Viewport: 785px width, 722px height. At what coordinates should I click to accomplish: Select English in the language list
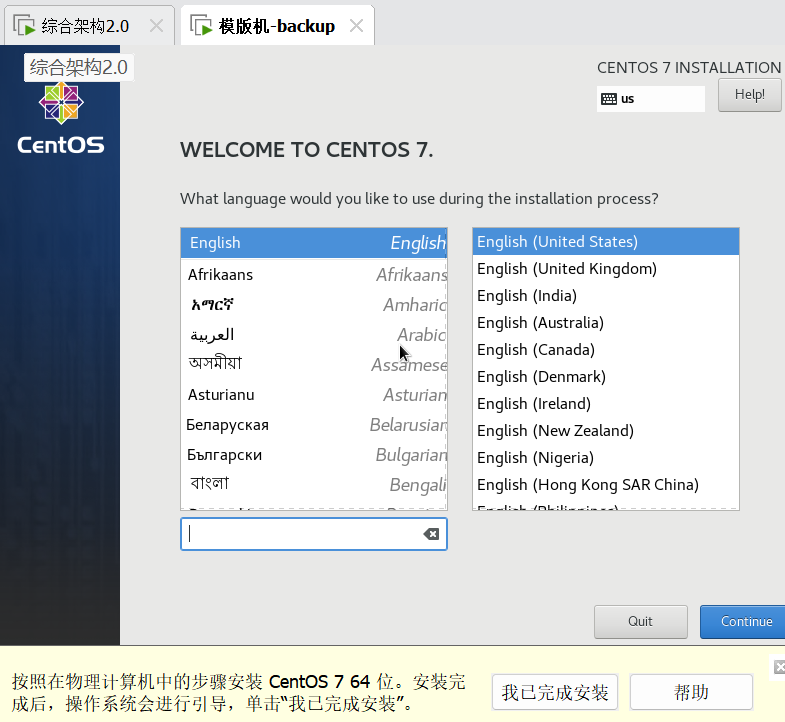point(314,243)
